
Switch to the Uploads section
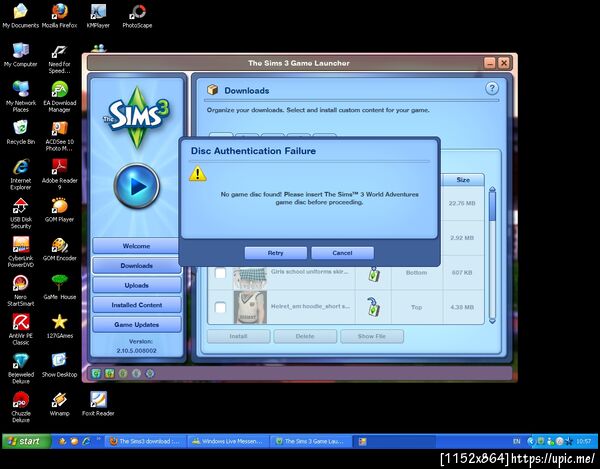[137, 285]
